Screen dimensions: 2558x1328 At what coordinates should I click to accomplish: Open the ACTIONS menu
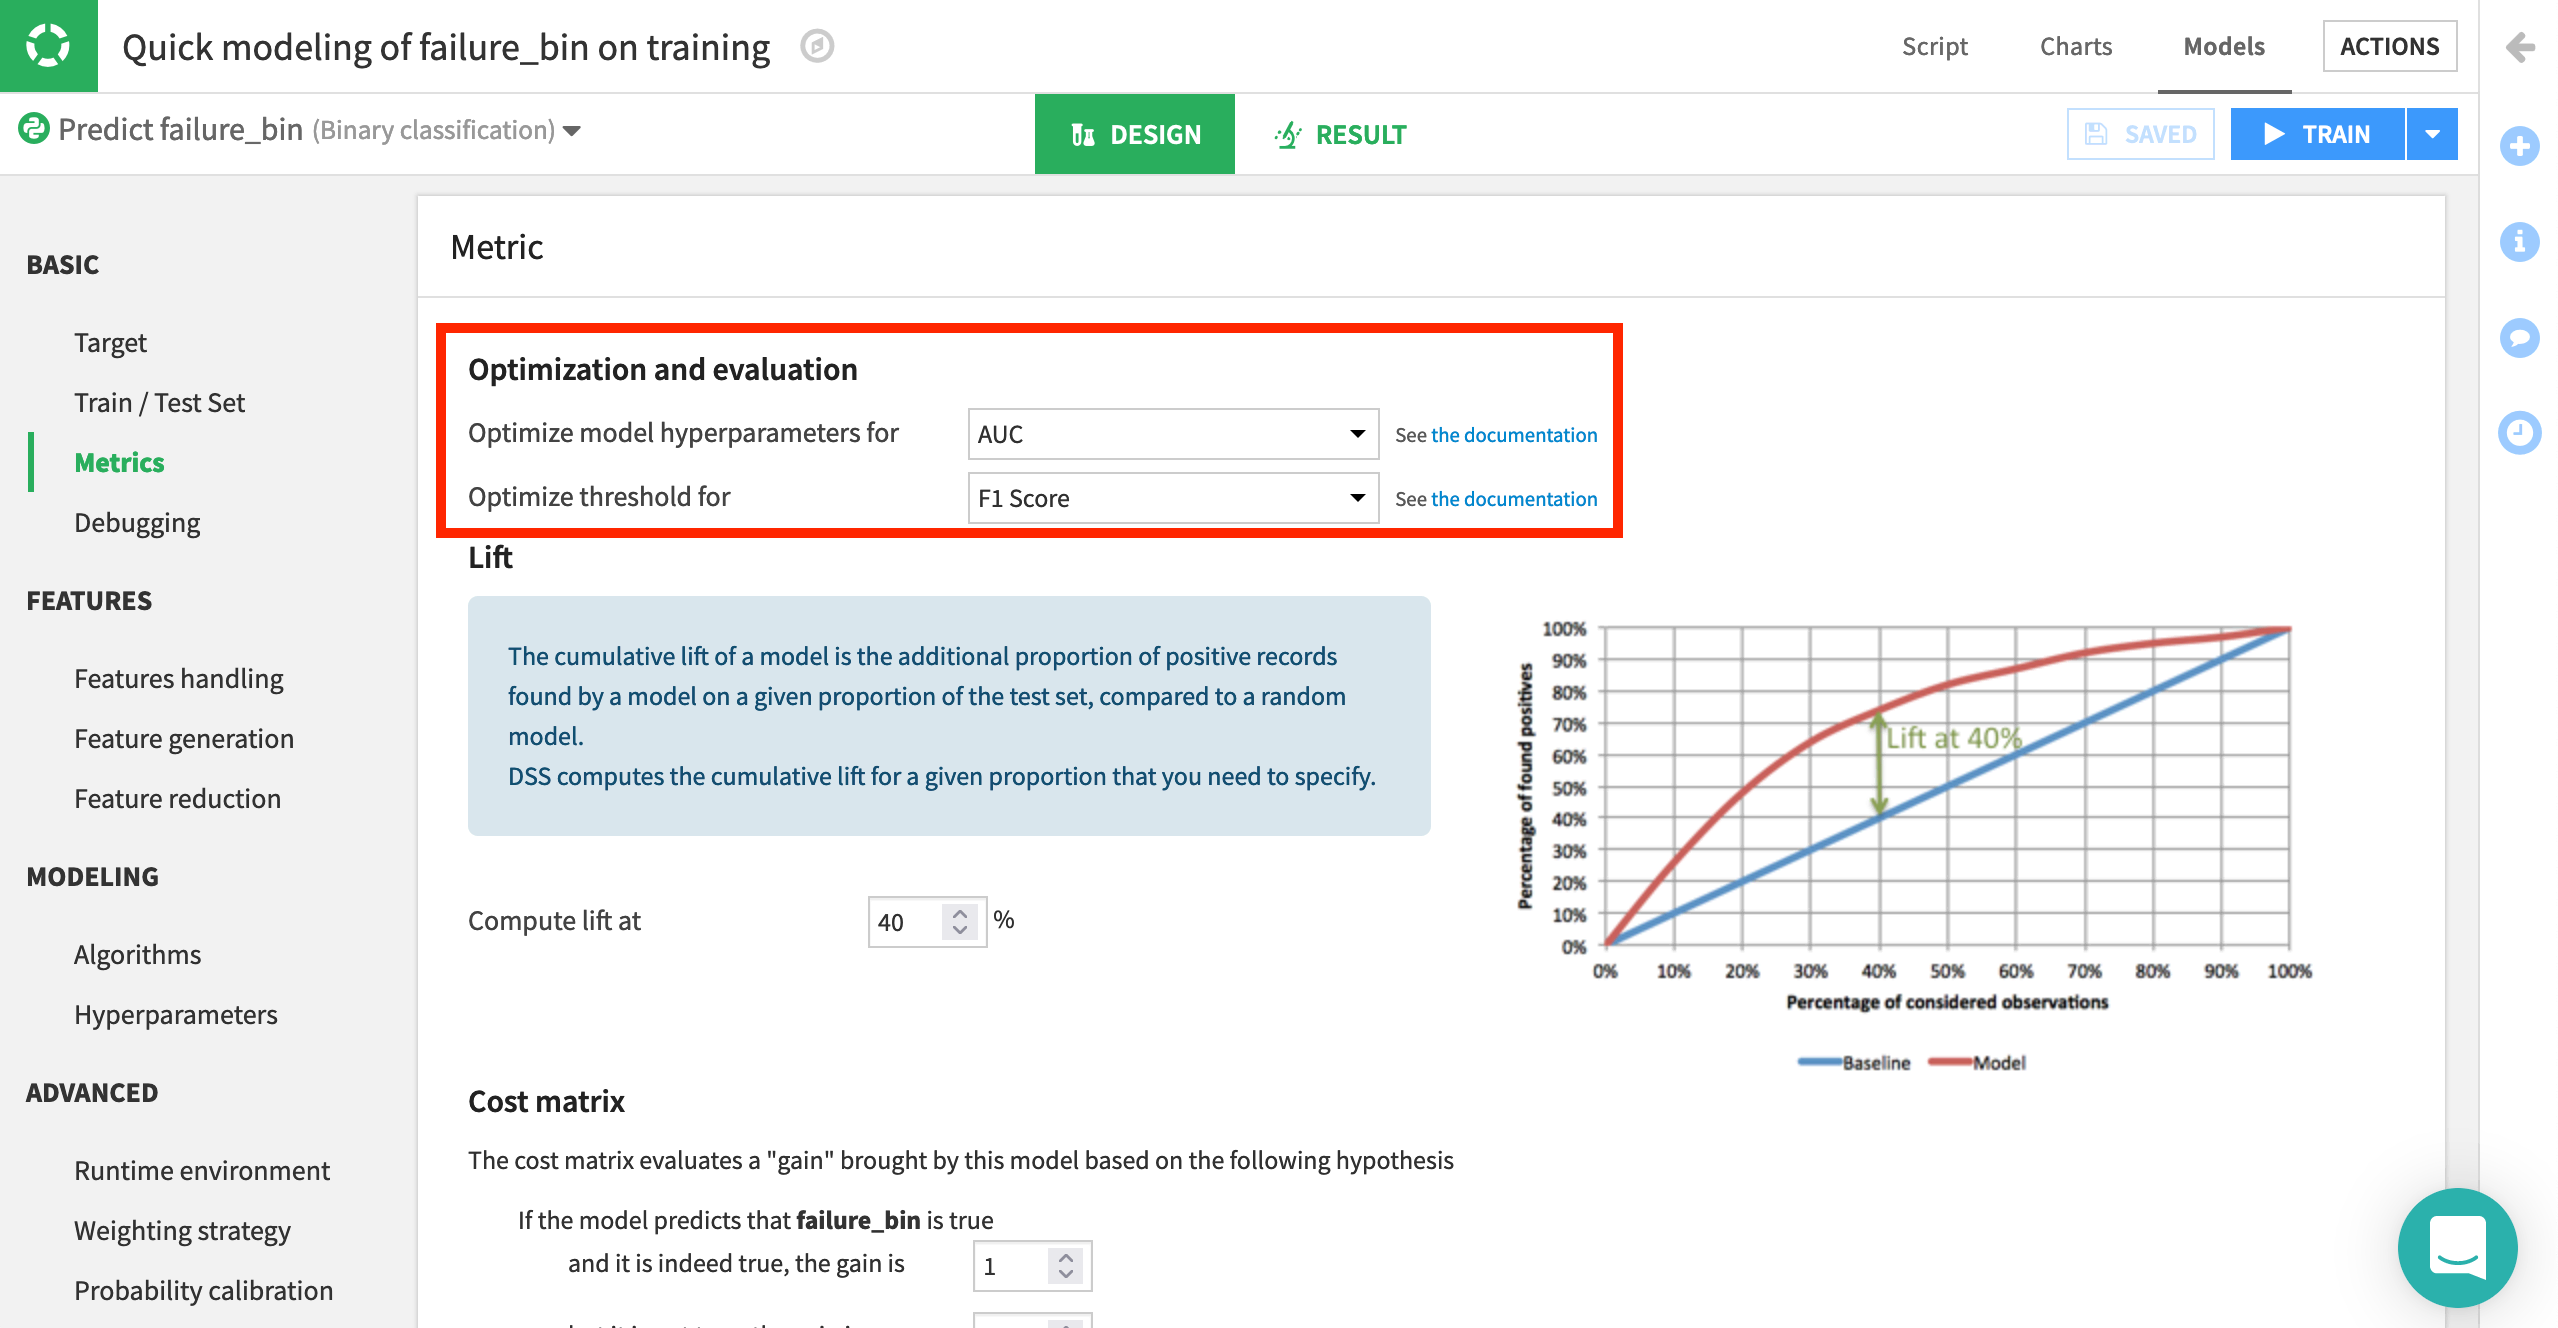(2390, 45)
